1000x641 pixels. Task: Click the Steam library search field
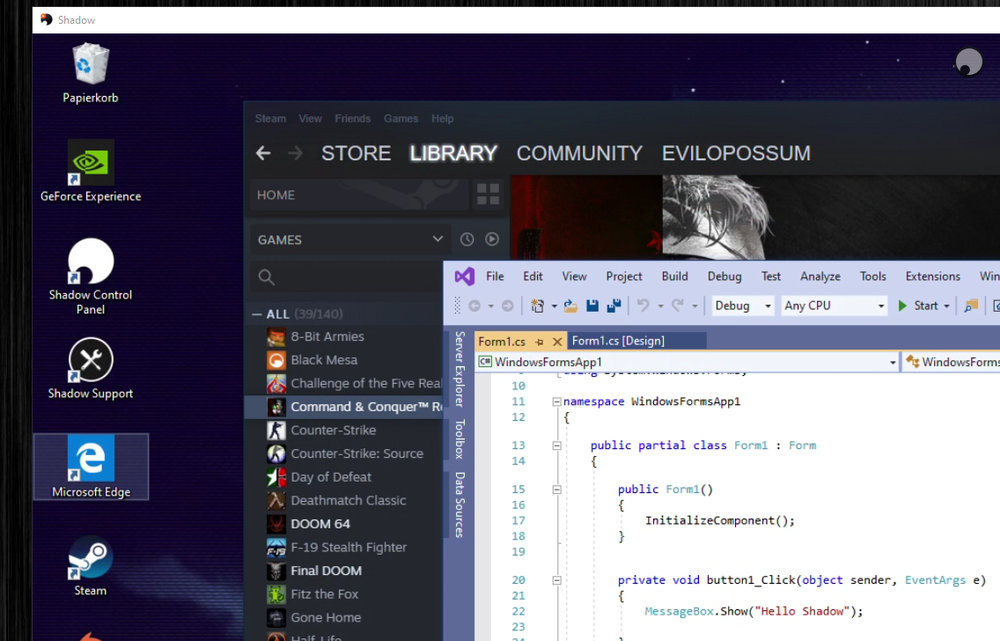[x=347, y=277]
